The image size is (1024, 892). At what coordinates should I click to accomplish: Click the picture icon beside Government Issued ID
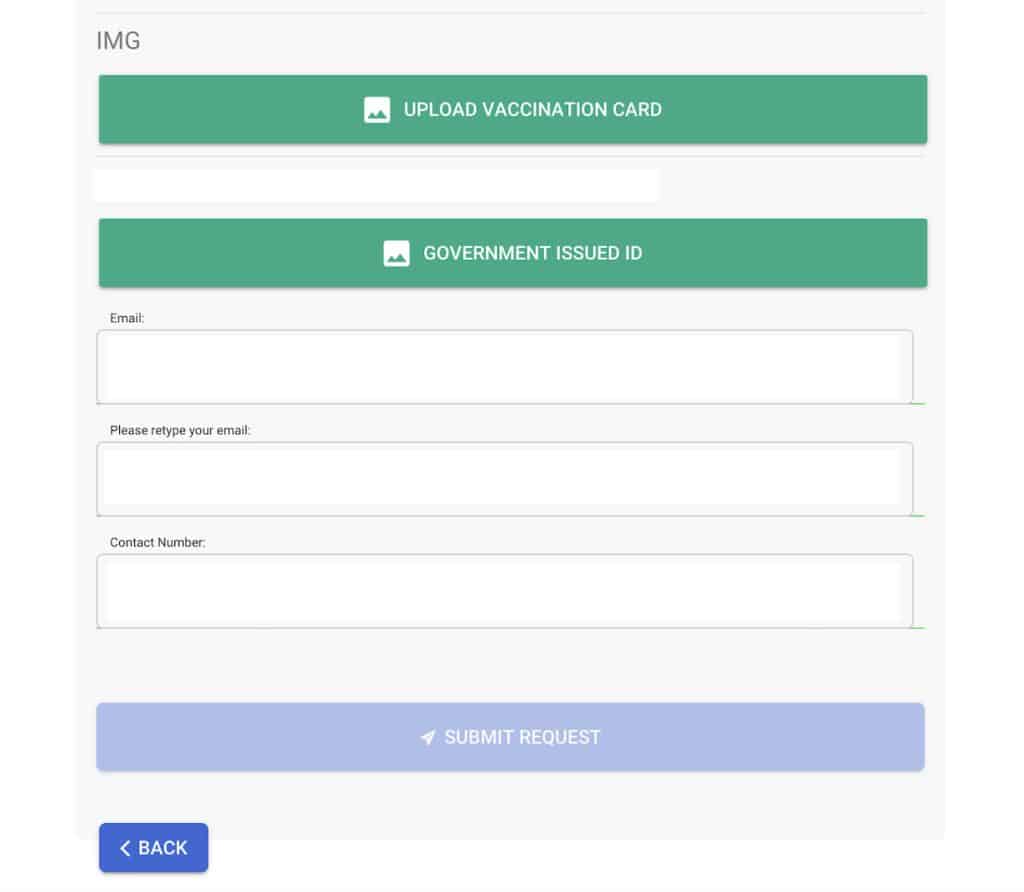(x=396, y=254)
